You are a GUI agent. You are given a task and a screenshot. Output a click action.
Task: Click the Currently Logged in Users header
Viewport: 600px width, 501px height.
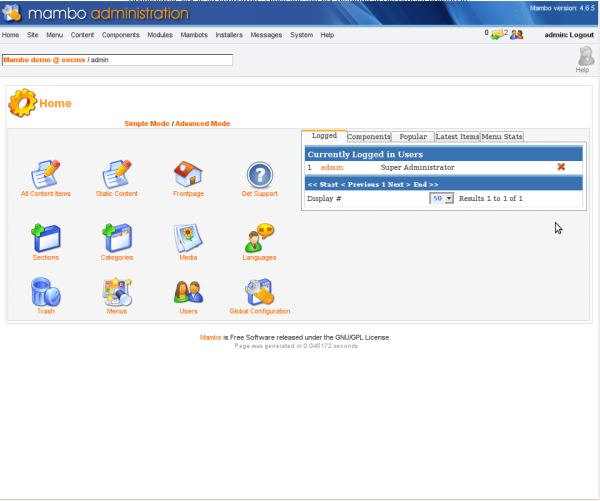pos(365,154)
